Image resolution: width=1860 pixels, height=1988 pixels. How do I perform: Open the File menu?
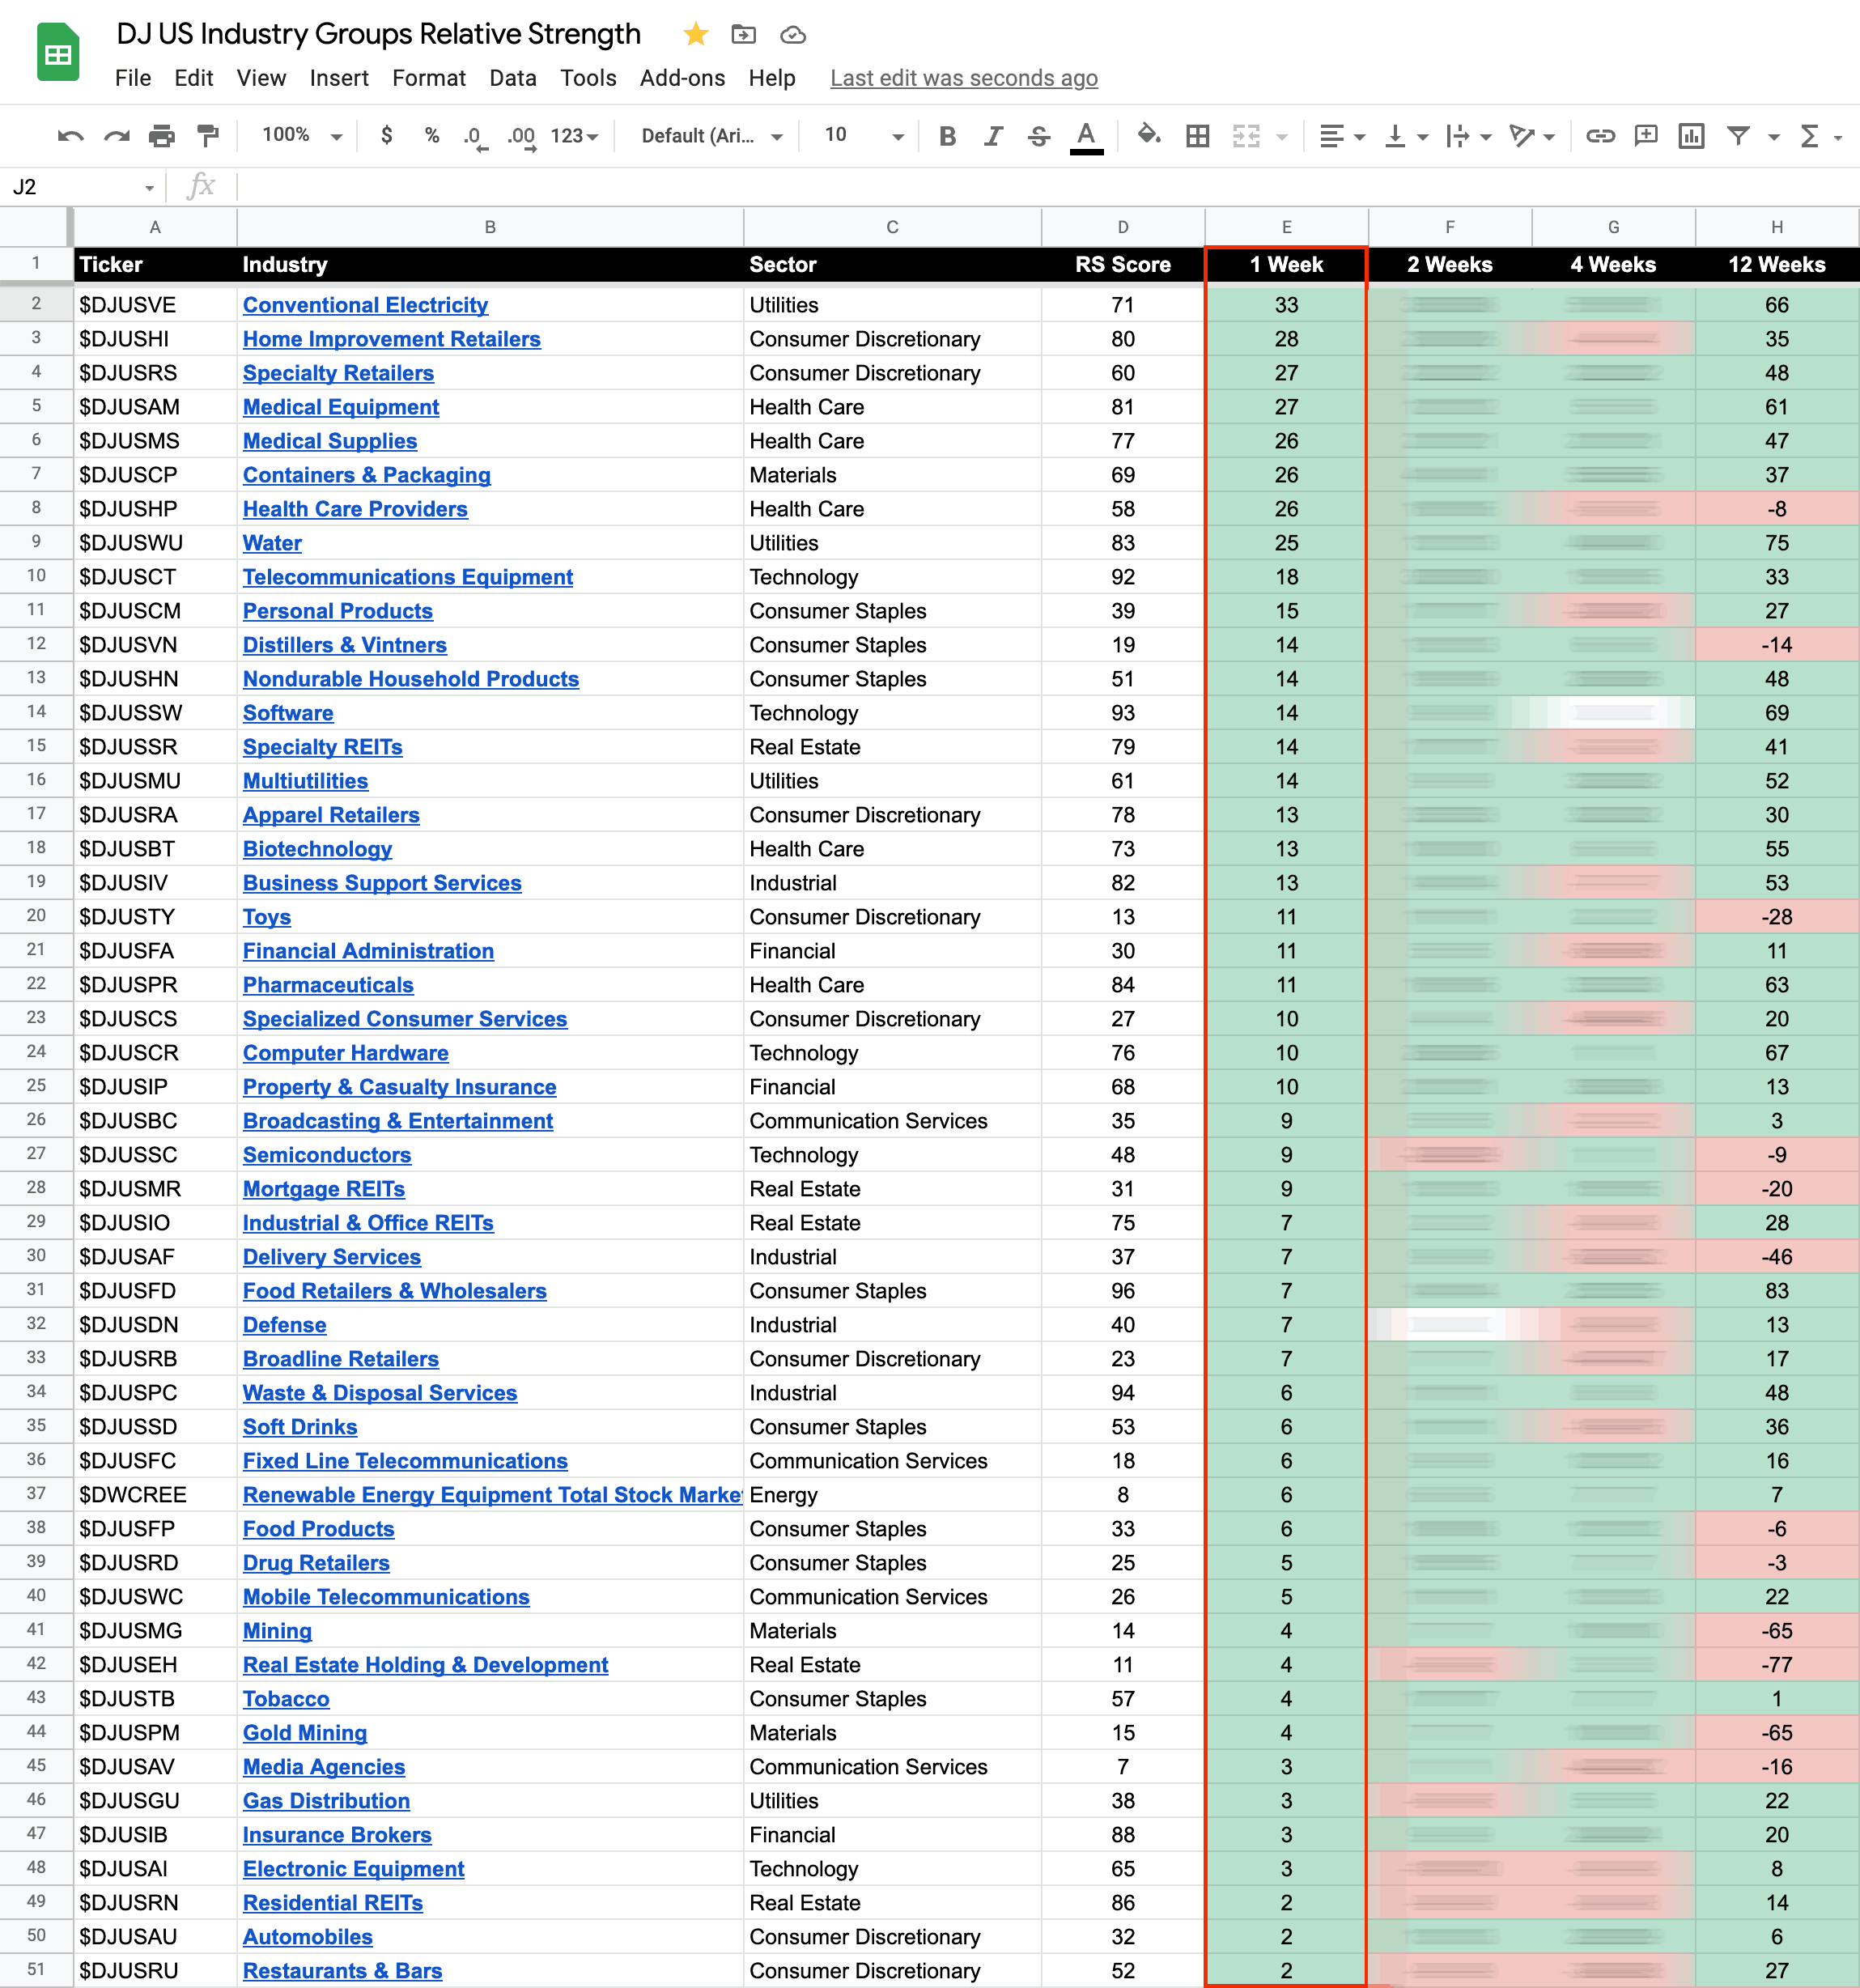[133, 78]
